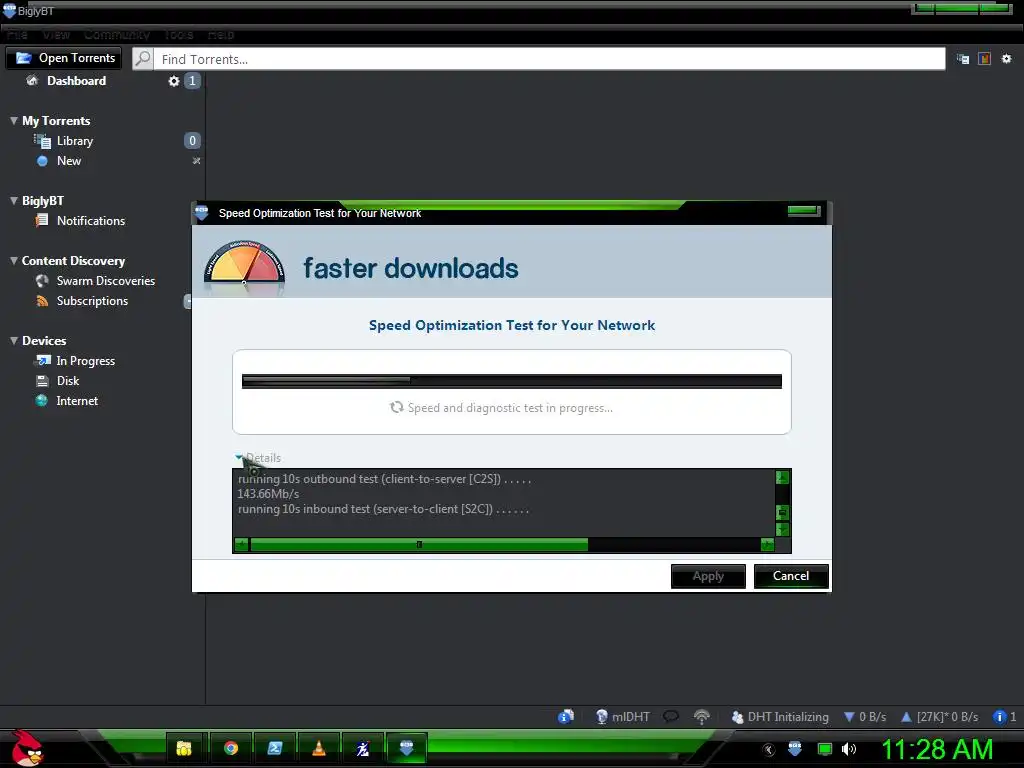Click the speed test progress bar
This screenshot has width=1024, height=768.
click(511, 381)
